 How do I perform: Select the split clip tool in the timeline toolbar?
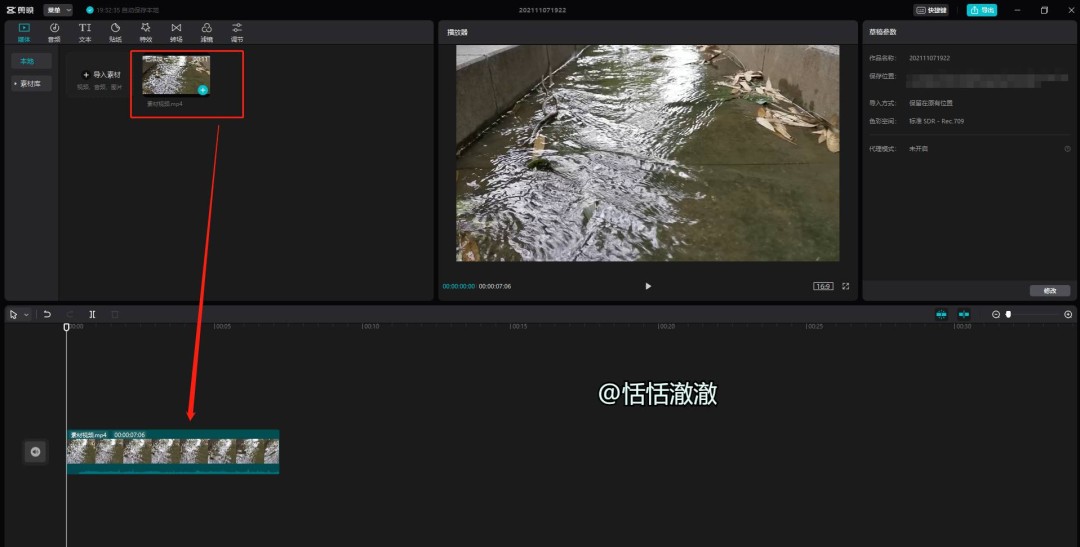coord(92,314)
